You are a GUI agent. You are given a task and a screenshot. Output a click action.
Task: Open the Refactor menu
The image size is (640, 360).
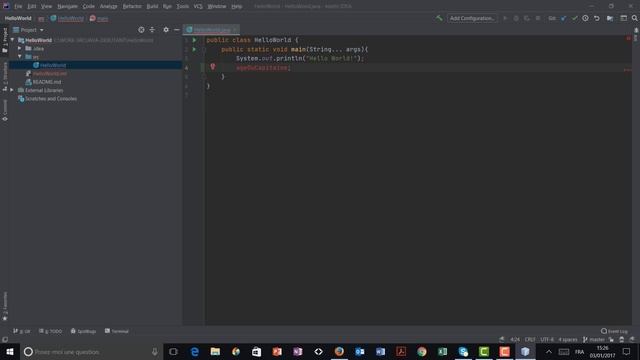[132, 6]
